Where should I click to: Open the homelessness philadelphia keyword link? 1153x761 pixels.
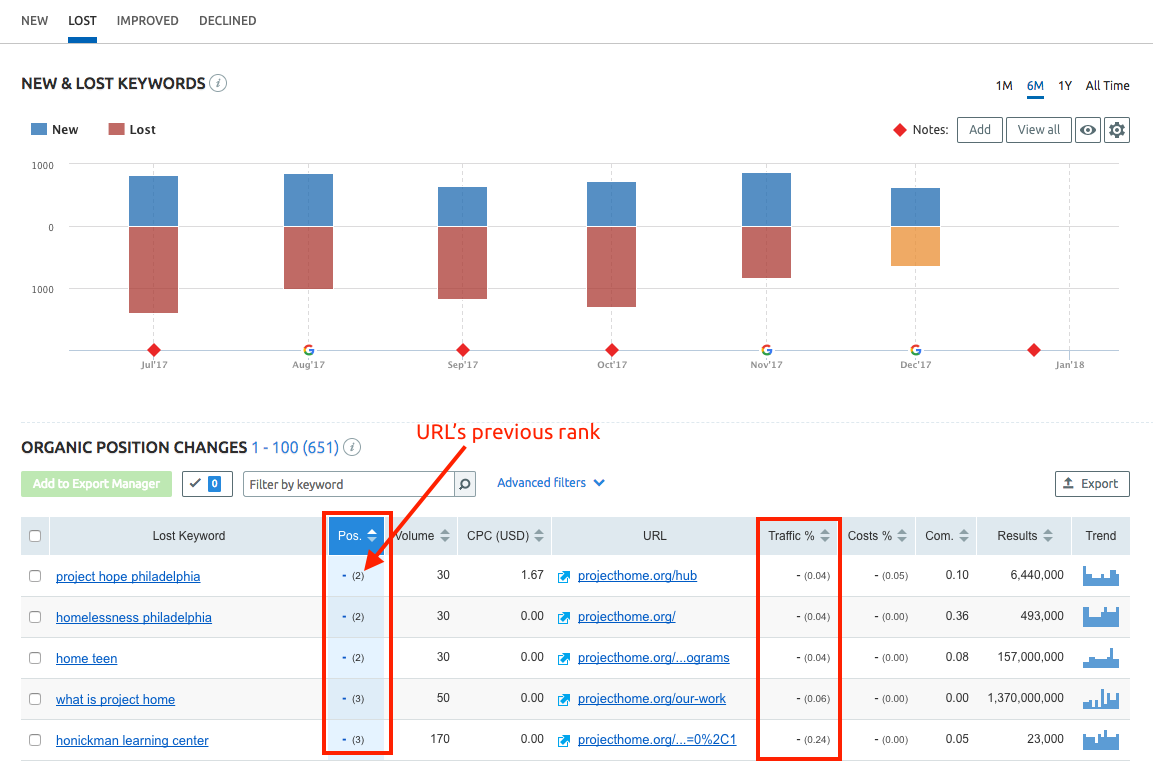133,616
